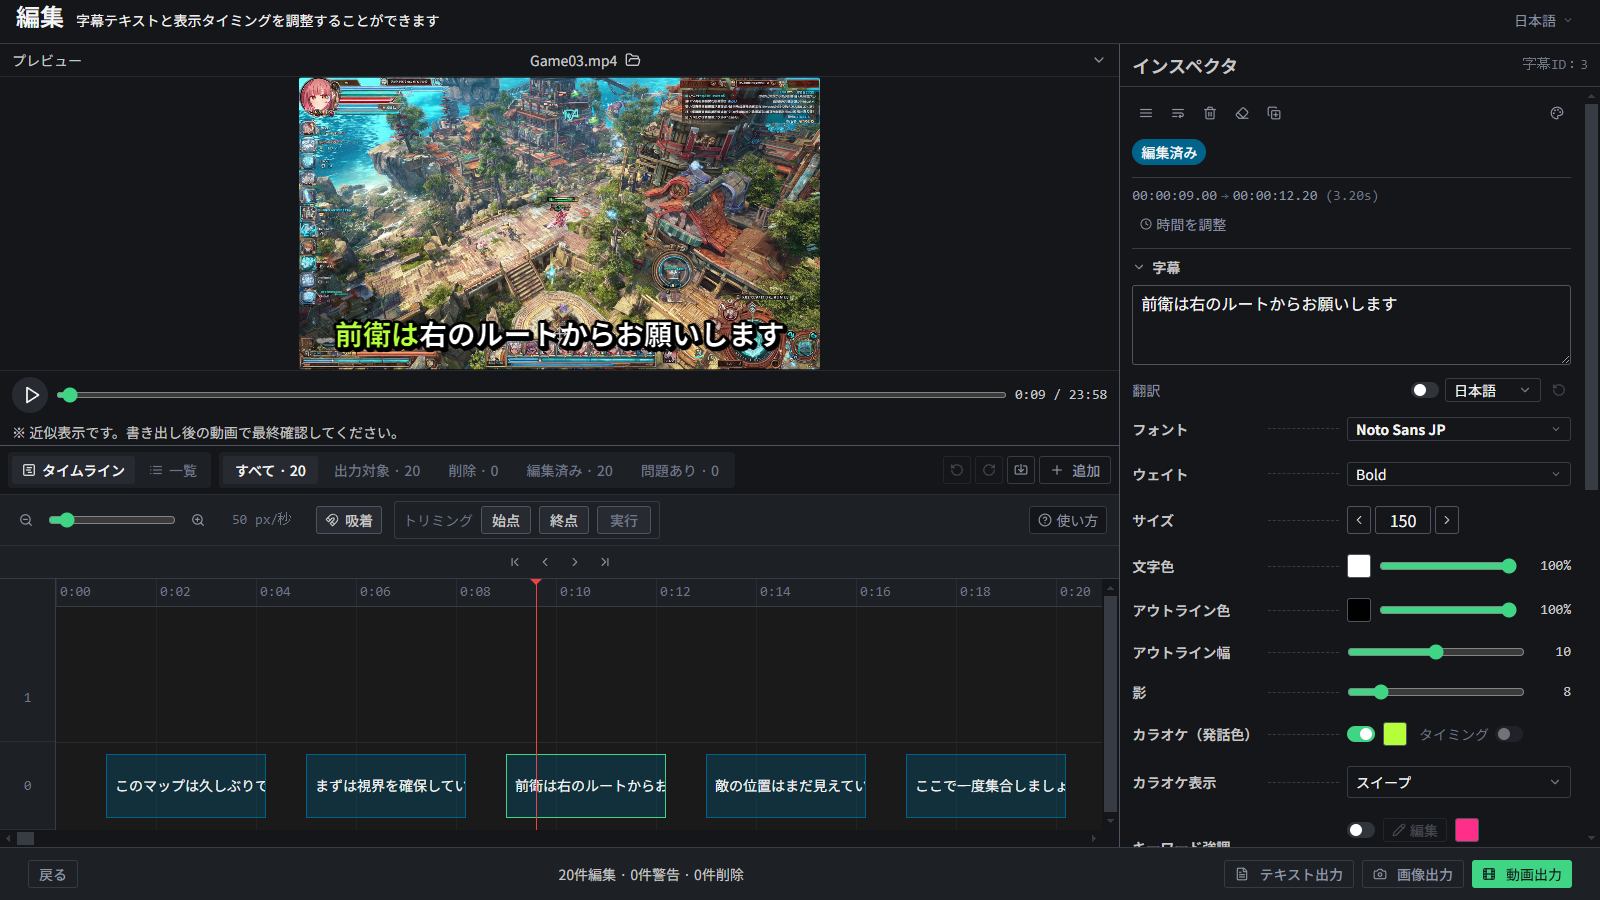The width and height of the screenshot is (1600, 900).
Task: Open the green karaoke color swatch
Action: 1395,734
